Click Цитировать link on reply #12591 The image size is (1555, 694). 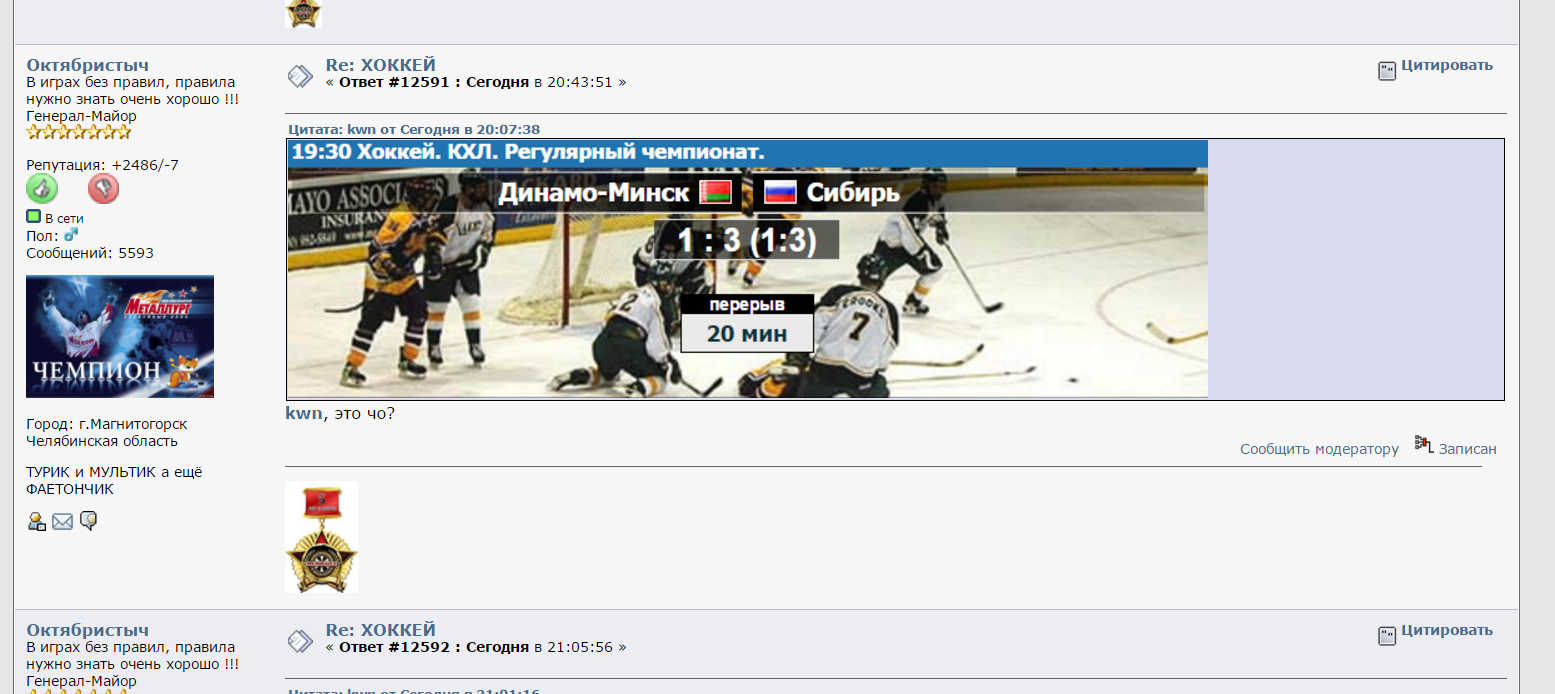pyautogui.click(x=1446, y=66)
